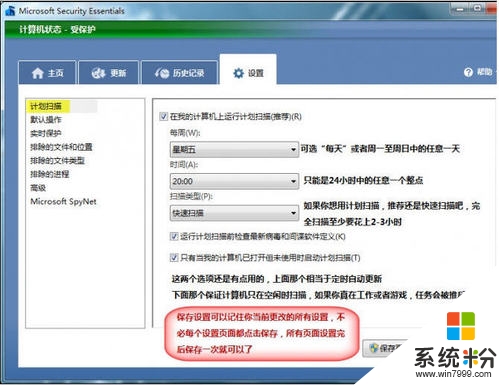Select 计划扫描 in the settings list
This screenshot has height=385, width=499.
(x=46, y=106)
